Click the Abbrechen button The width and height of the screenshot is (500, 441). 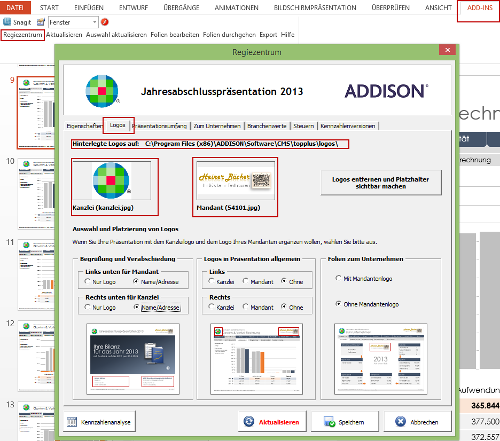pyautogui.click(x=418, y=422)
